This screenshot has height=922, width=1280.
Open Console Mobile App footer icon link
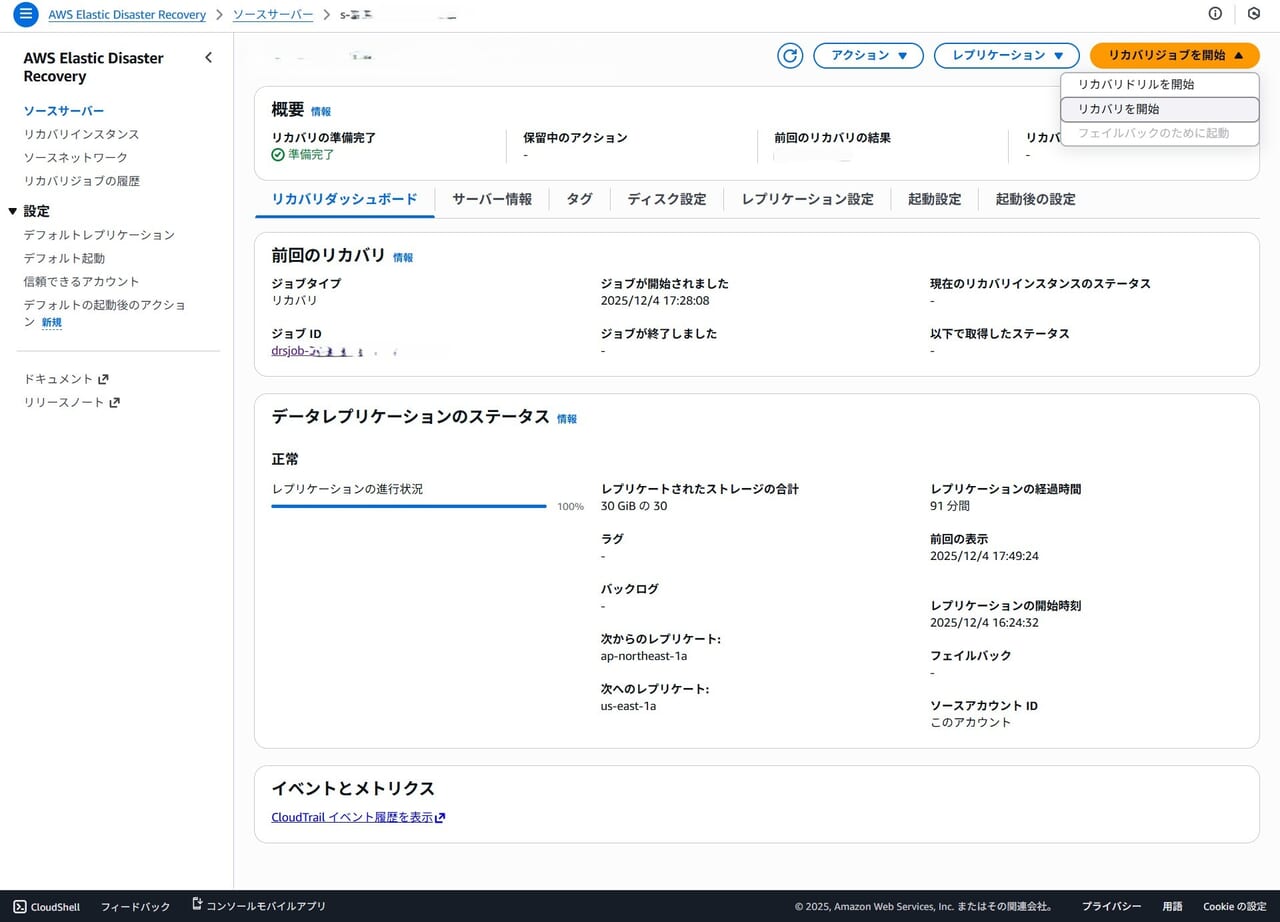[x=258, y=906]
